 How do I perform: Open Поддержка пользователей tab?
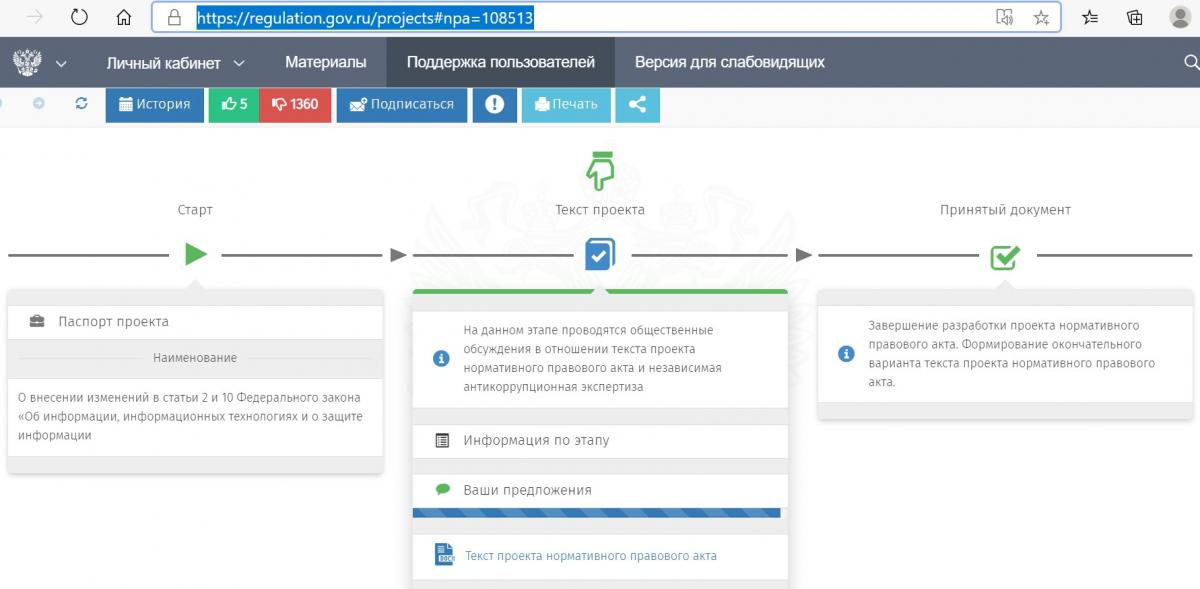tap(500, 62)
